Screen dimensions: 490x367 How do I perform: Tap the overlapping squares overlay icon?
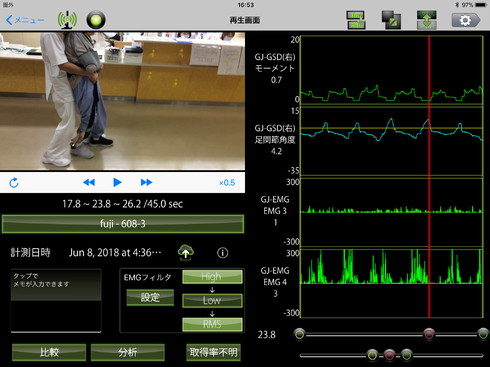391,20
